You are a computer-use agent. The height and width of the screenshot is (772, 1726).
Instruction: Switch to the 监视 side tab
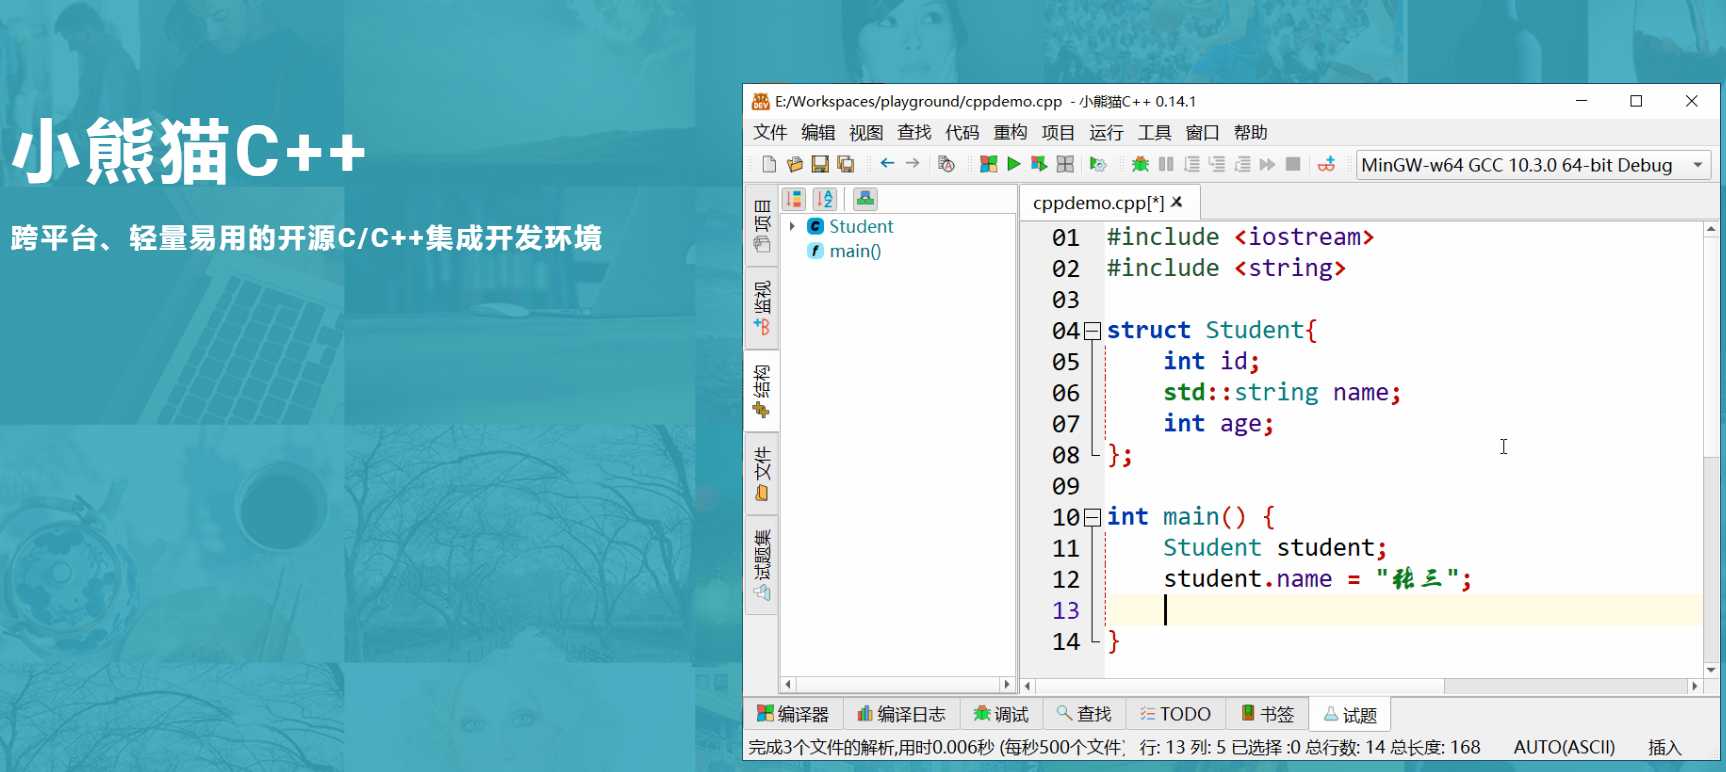click(x=762, y=307)
